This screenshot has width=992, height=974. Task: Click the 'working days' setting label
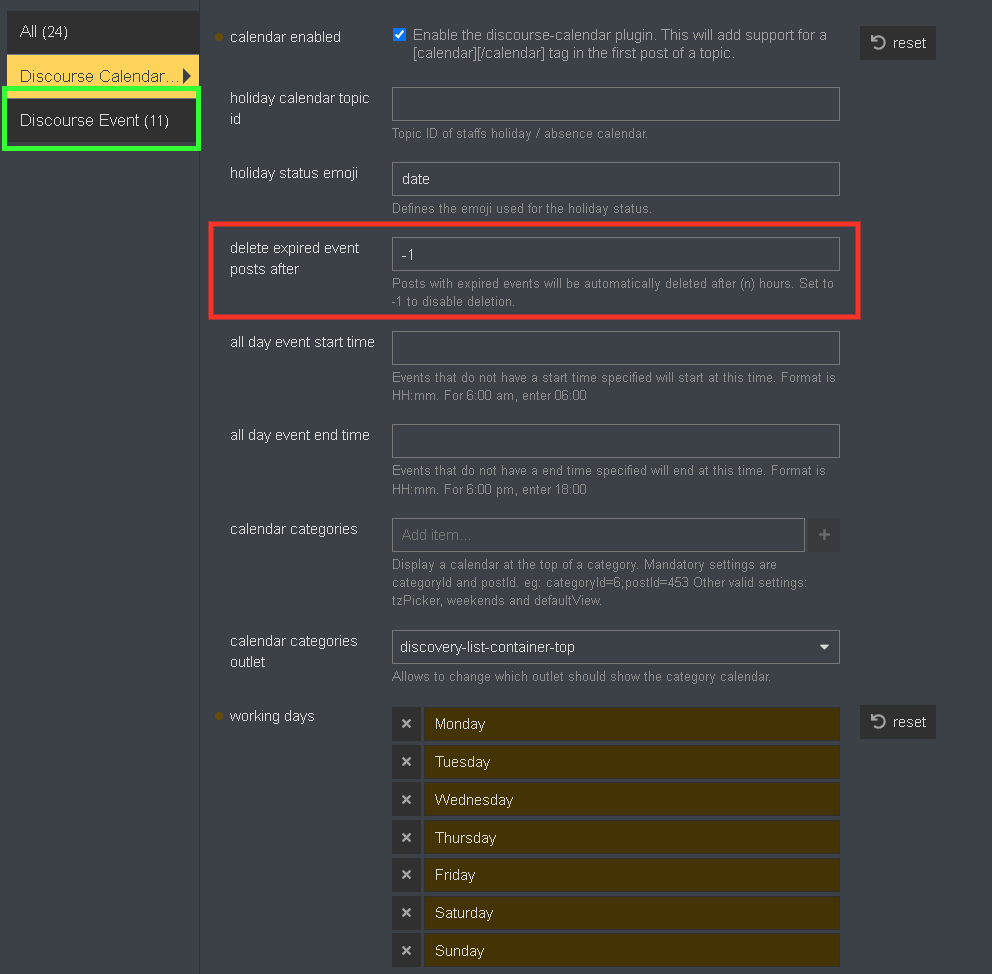coord(272,716)
